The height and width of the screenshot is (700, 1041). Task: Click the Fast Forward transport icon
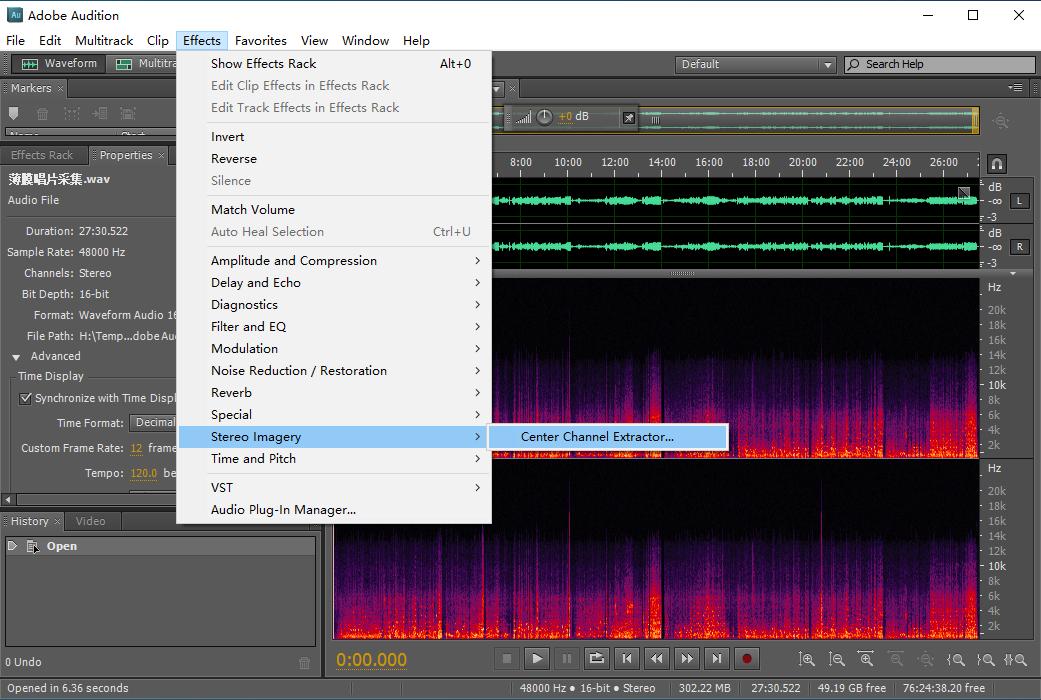click(686, 658)
